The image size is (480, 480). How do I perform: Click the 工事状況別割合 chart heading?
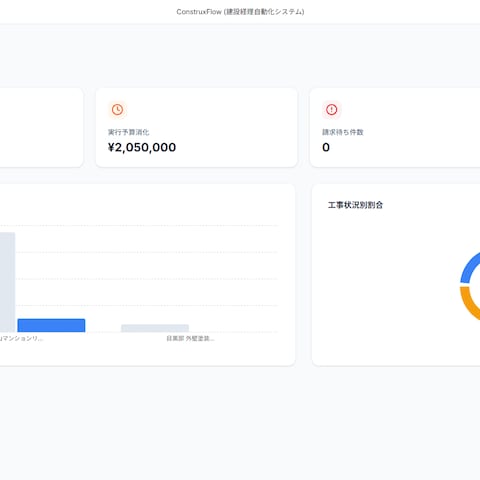[x=355, y=205]
